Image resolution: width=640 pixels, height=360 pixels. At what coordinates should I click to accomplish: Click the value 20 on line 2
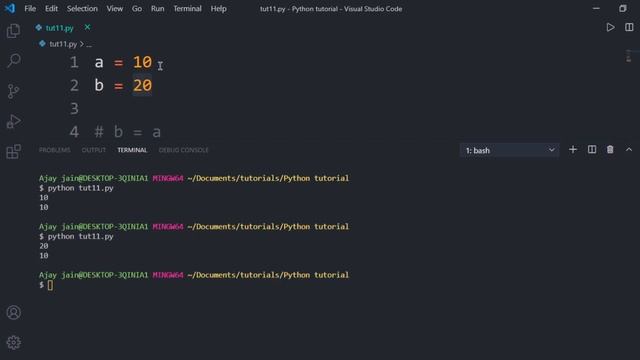tap(142, 85)
